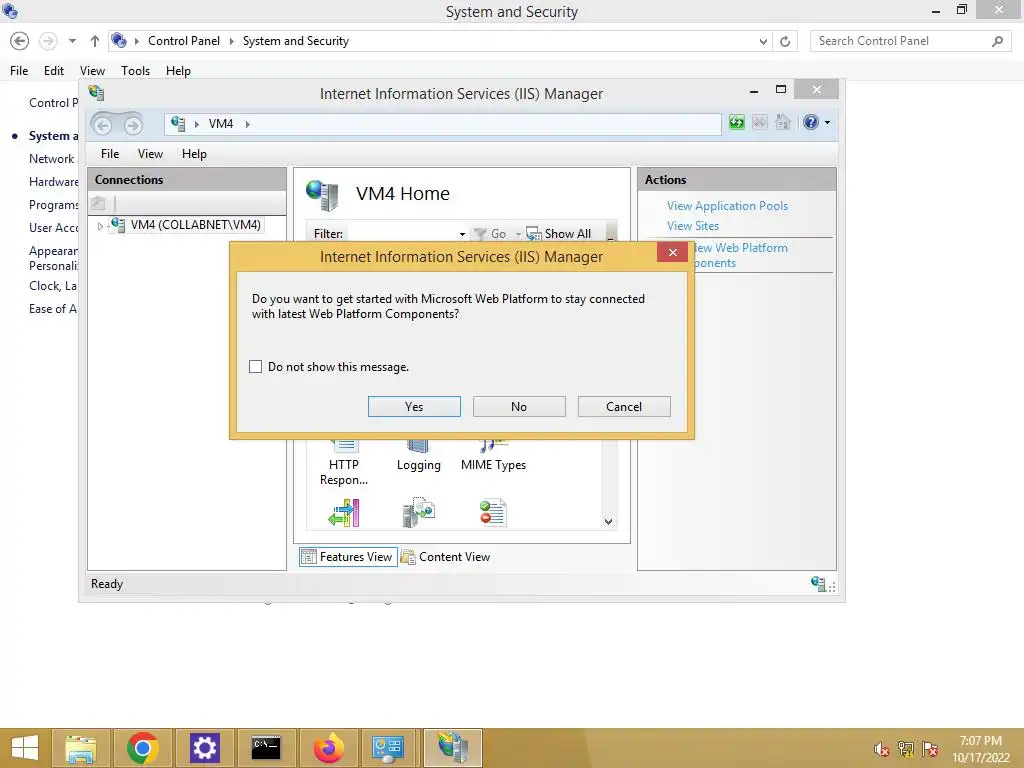Click the network tray icon
1024x768 pixels.
(906, 749)
